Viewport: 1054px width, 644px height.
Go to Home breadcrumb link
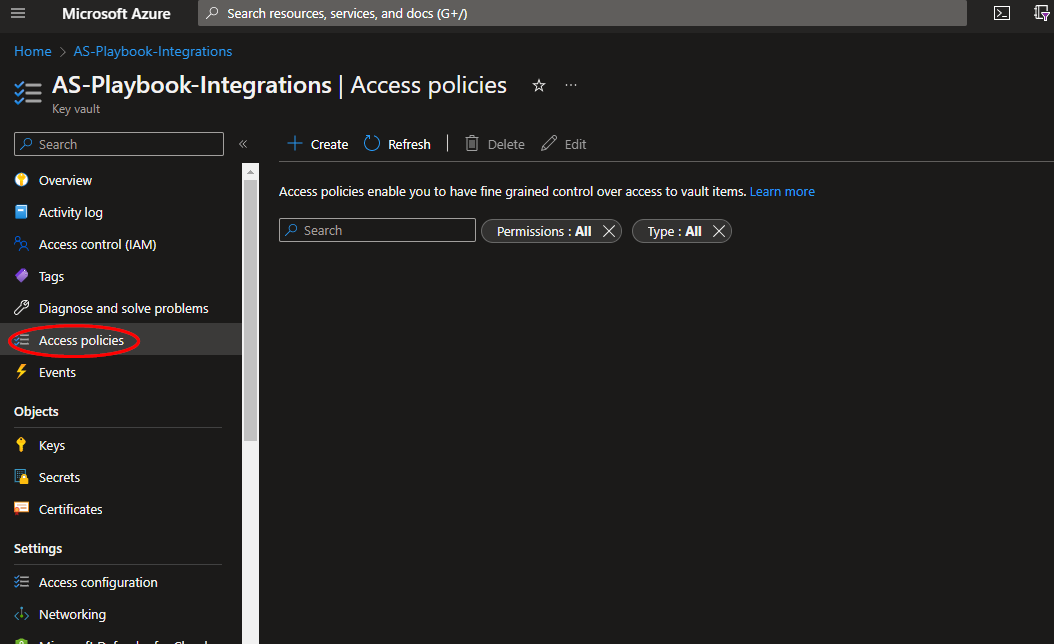33,51
